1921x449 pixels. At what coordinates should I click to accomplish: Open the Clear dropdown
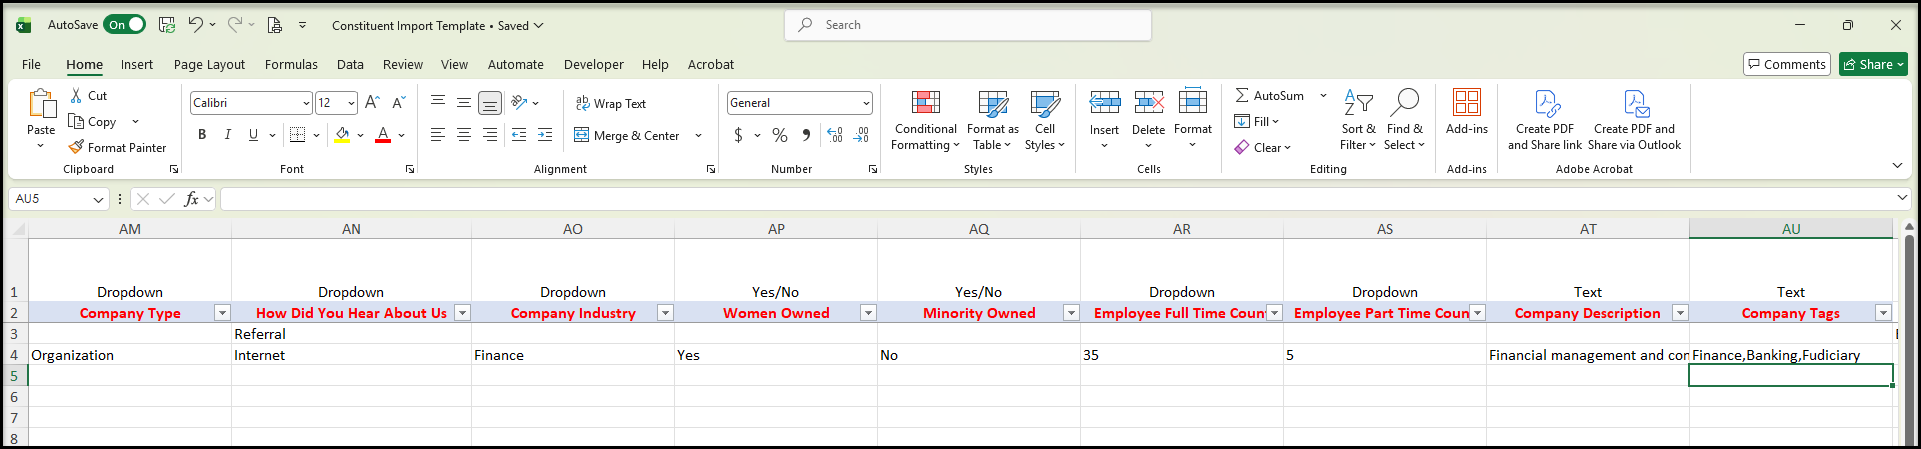coord(1263,148)
